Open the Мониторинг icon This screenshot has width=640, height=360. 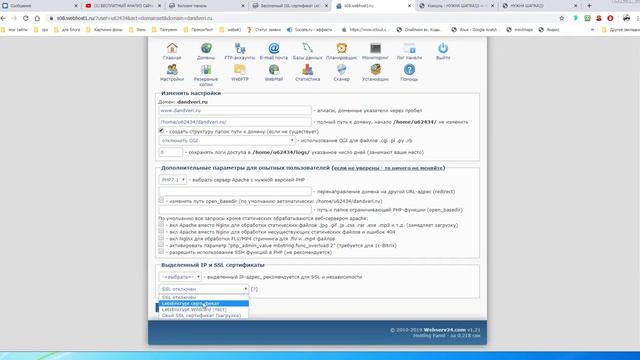pyautogui.click(x=376, y=48)
